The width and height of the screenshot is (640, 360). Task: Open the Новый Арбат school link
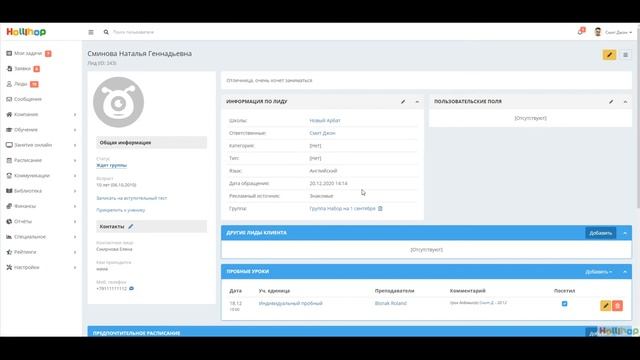tap(325, 120)
